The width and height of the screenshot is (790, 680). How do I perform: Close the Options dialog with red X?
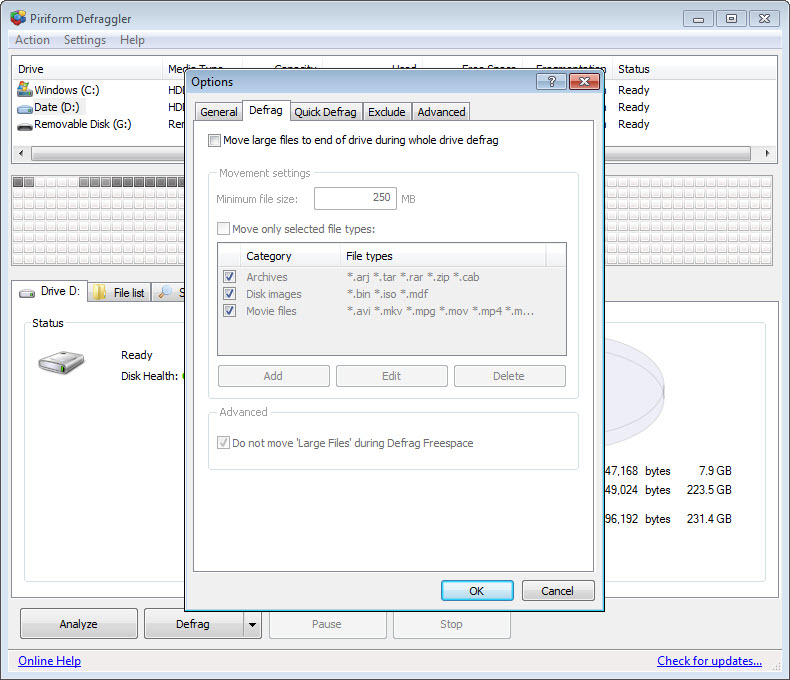584,82
